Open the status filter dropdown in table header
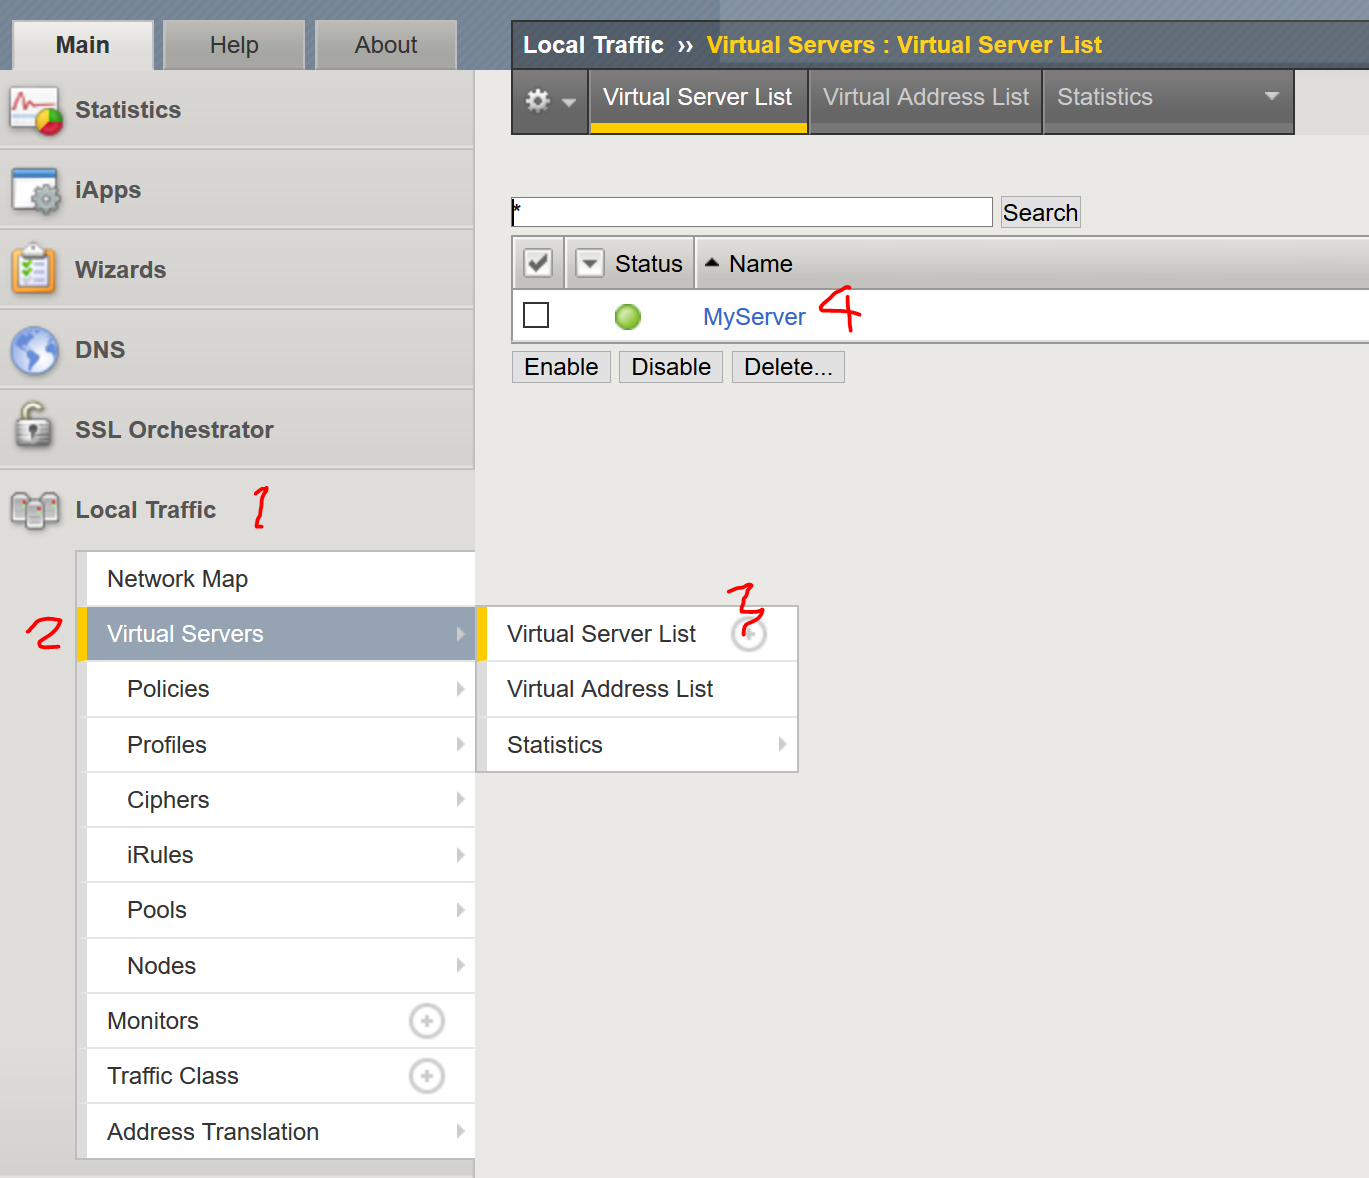Screen dimensions: 1369x1178 pos(590,263)
